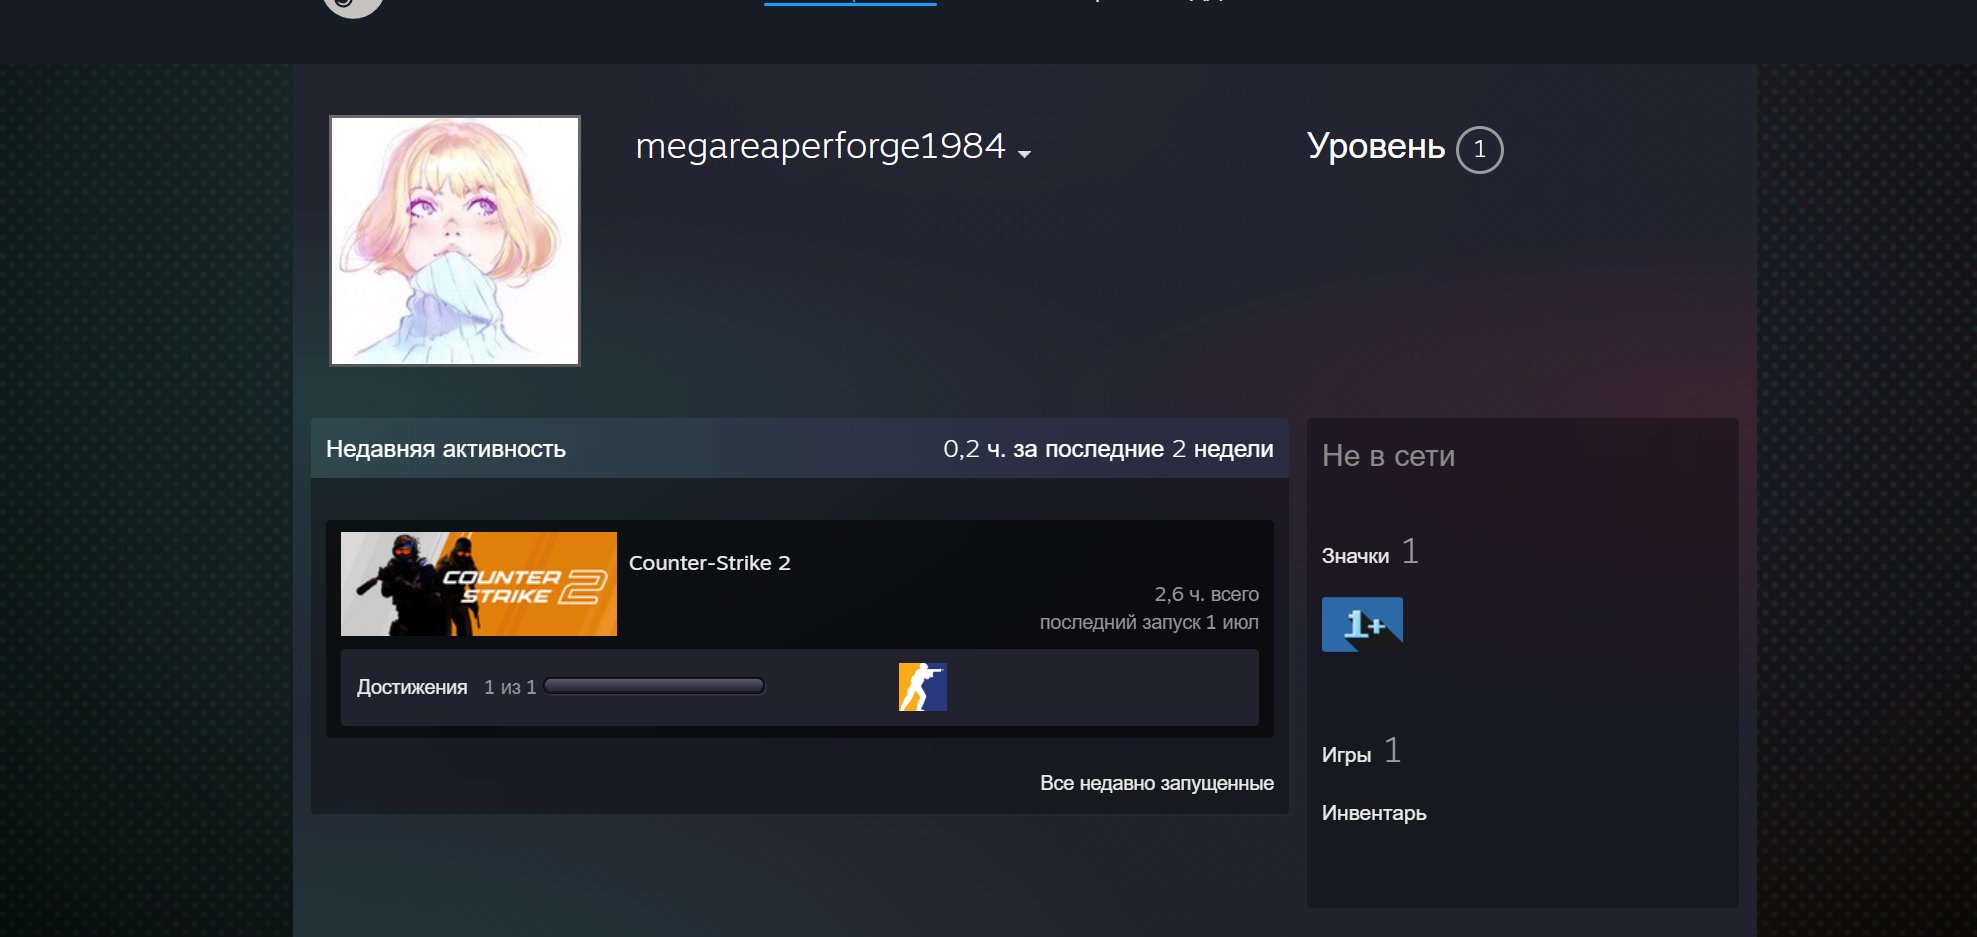Click the Недавняя активность header

(x=446, y=449)
